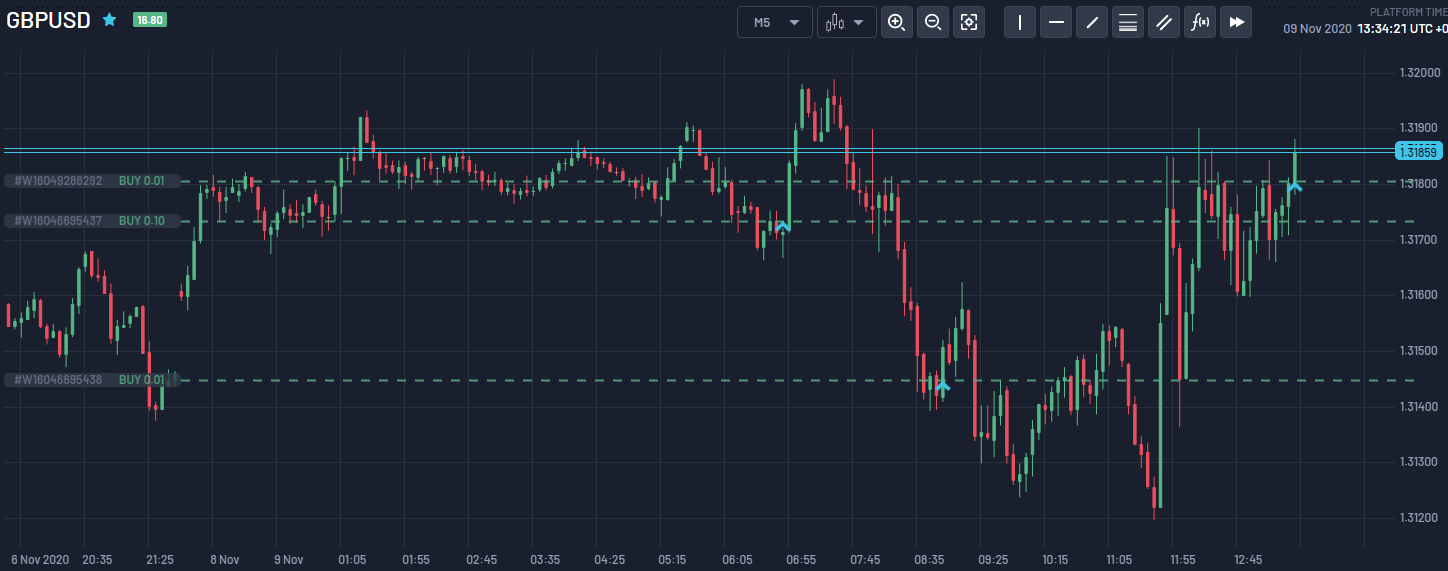Click the blue current price label on axis
The height and width of the screenshot is (571, 1448).
coord(1418,151)
